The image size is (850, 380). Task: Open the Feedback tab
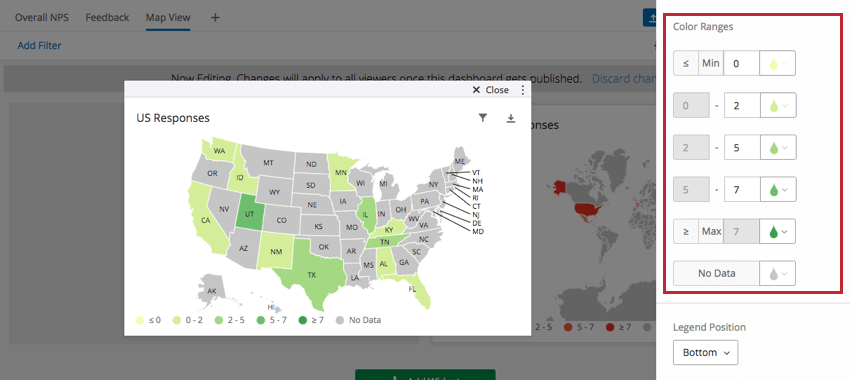(107, 17)
